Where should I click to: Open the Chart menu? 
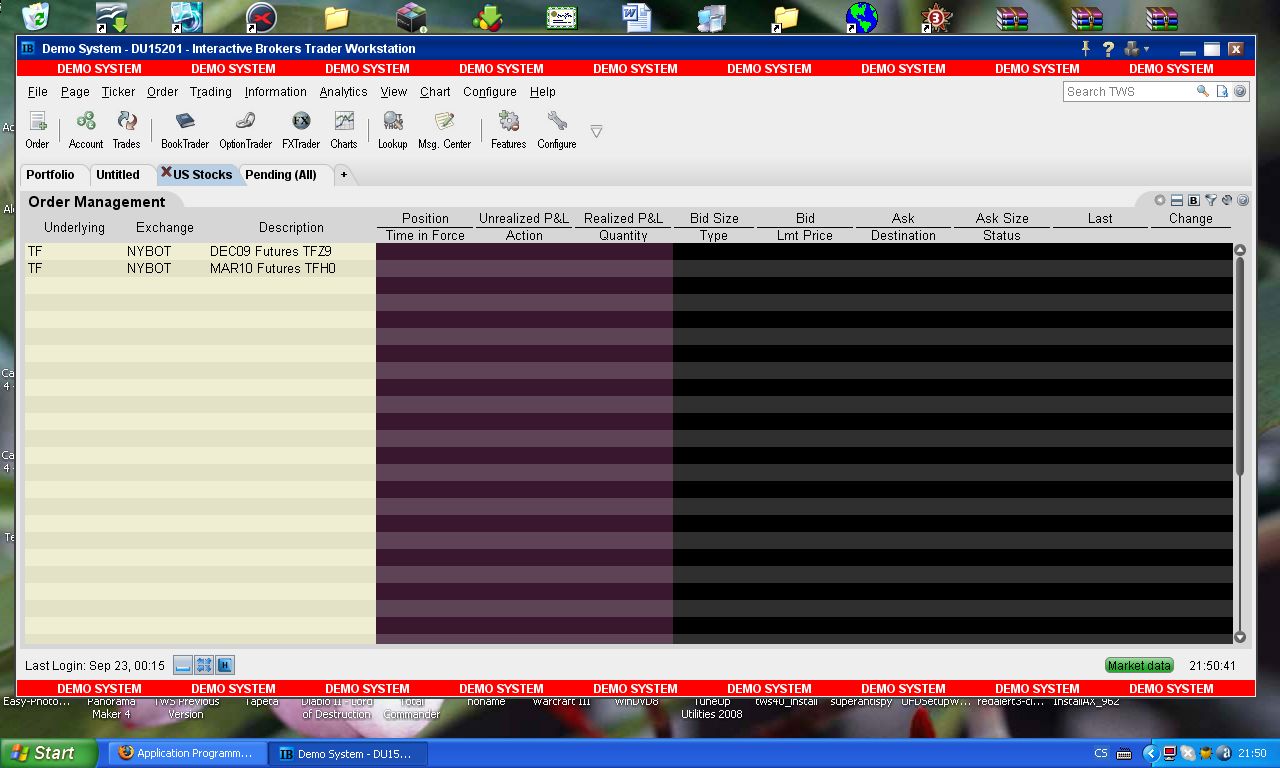coord(435,91)
